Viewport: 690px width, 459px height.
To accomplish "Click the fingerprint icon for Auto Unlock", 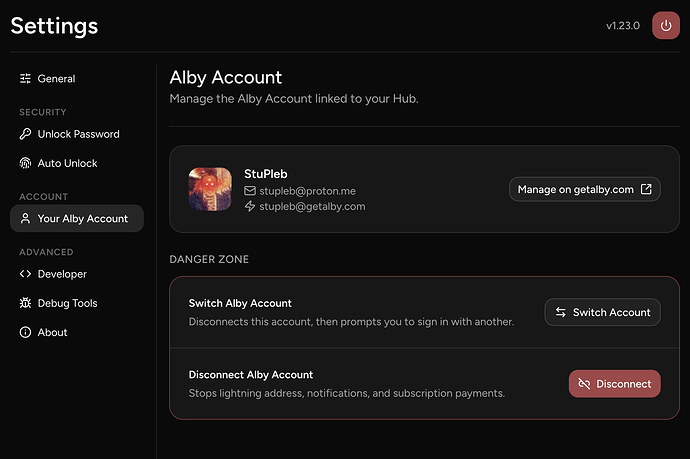I will point(26,163).
